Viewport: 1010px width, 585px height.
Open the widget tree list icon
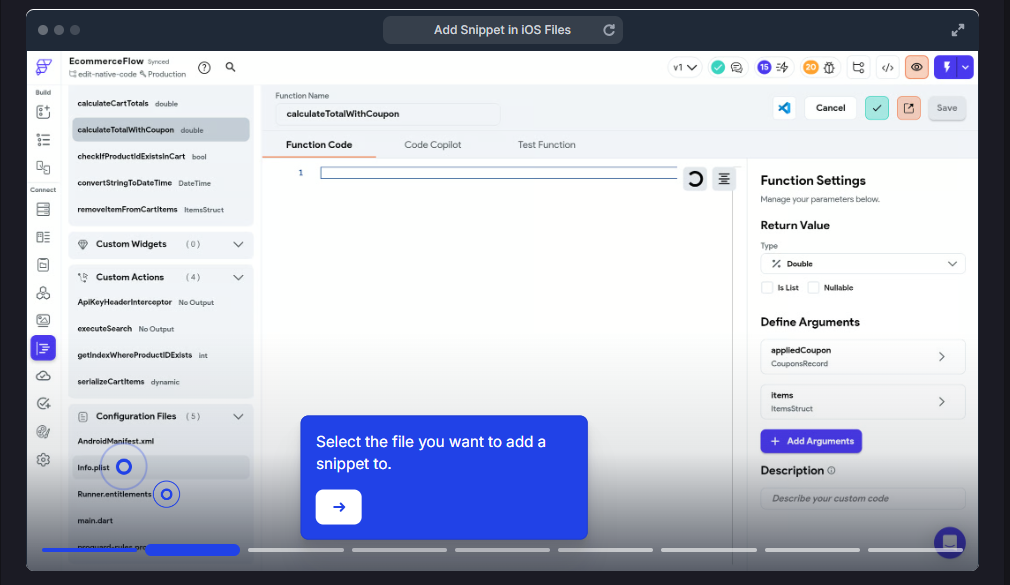43,140
